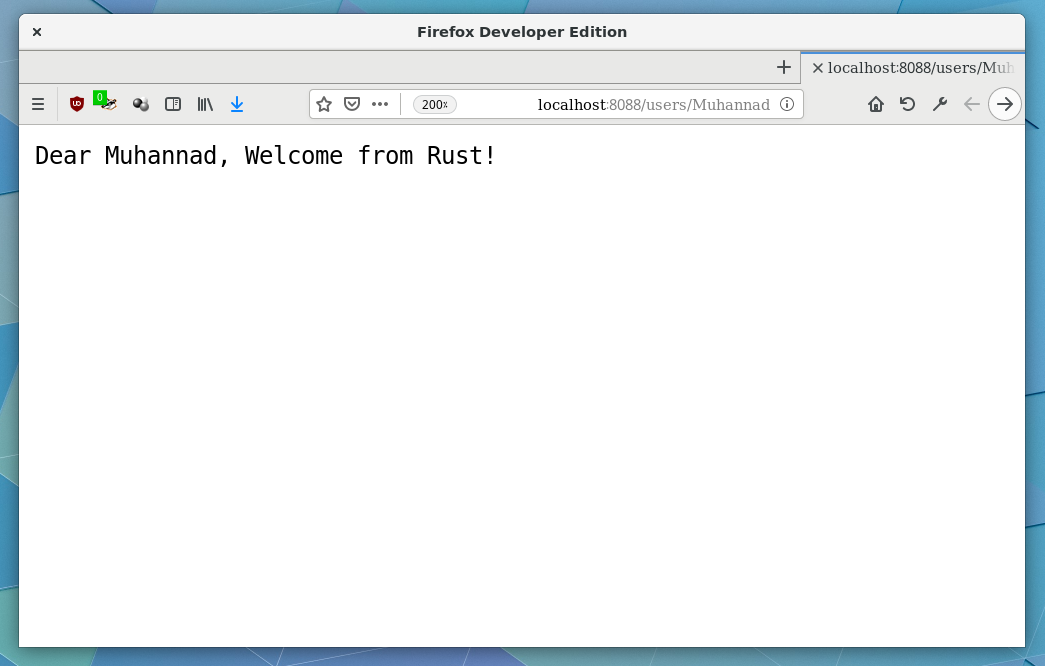Click the uBlock Origin shield icon
This screenshot has height=666, width=1045.
point(77,104)
